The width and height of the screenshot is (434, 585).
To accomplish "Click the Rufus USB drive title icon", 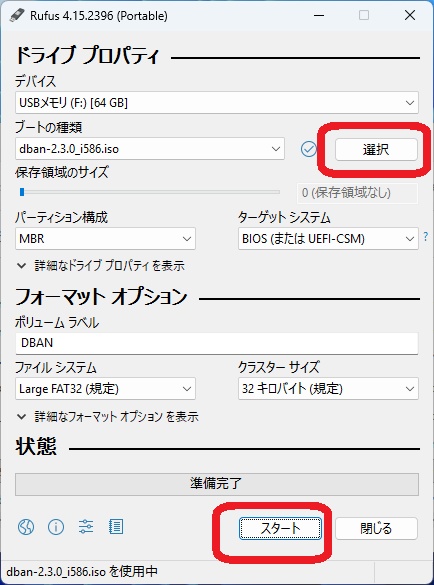I will [x=17, y=15].
